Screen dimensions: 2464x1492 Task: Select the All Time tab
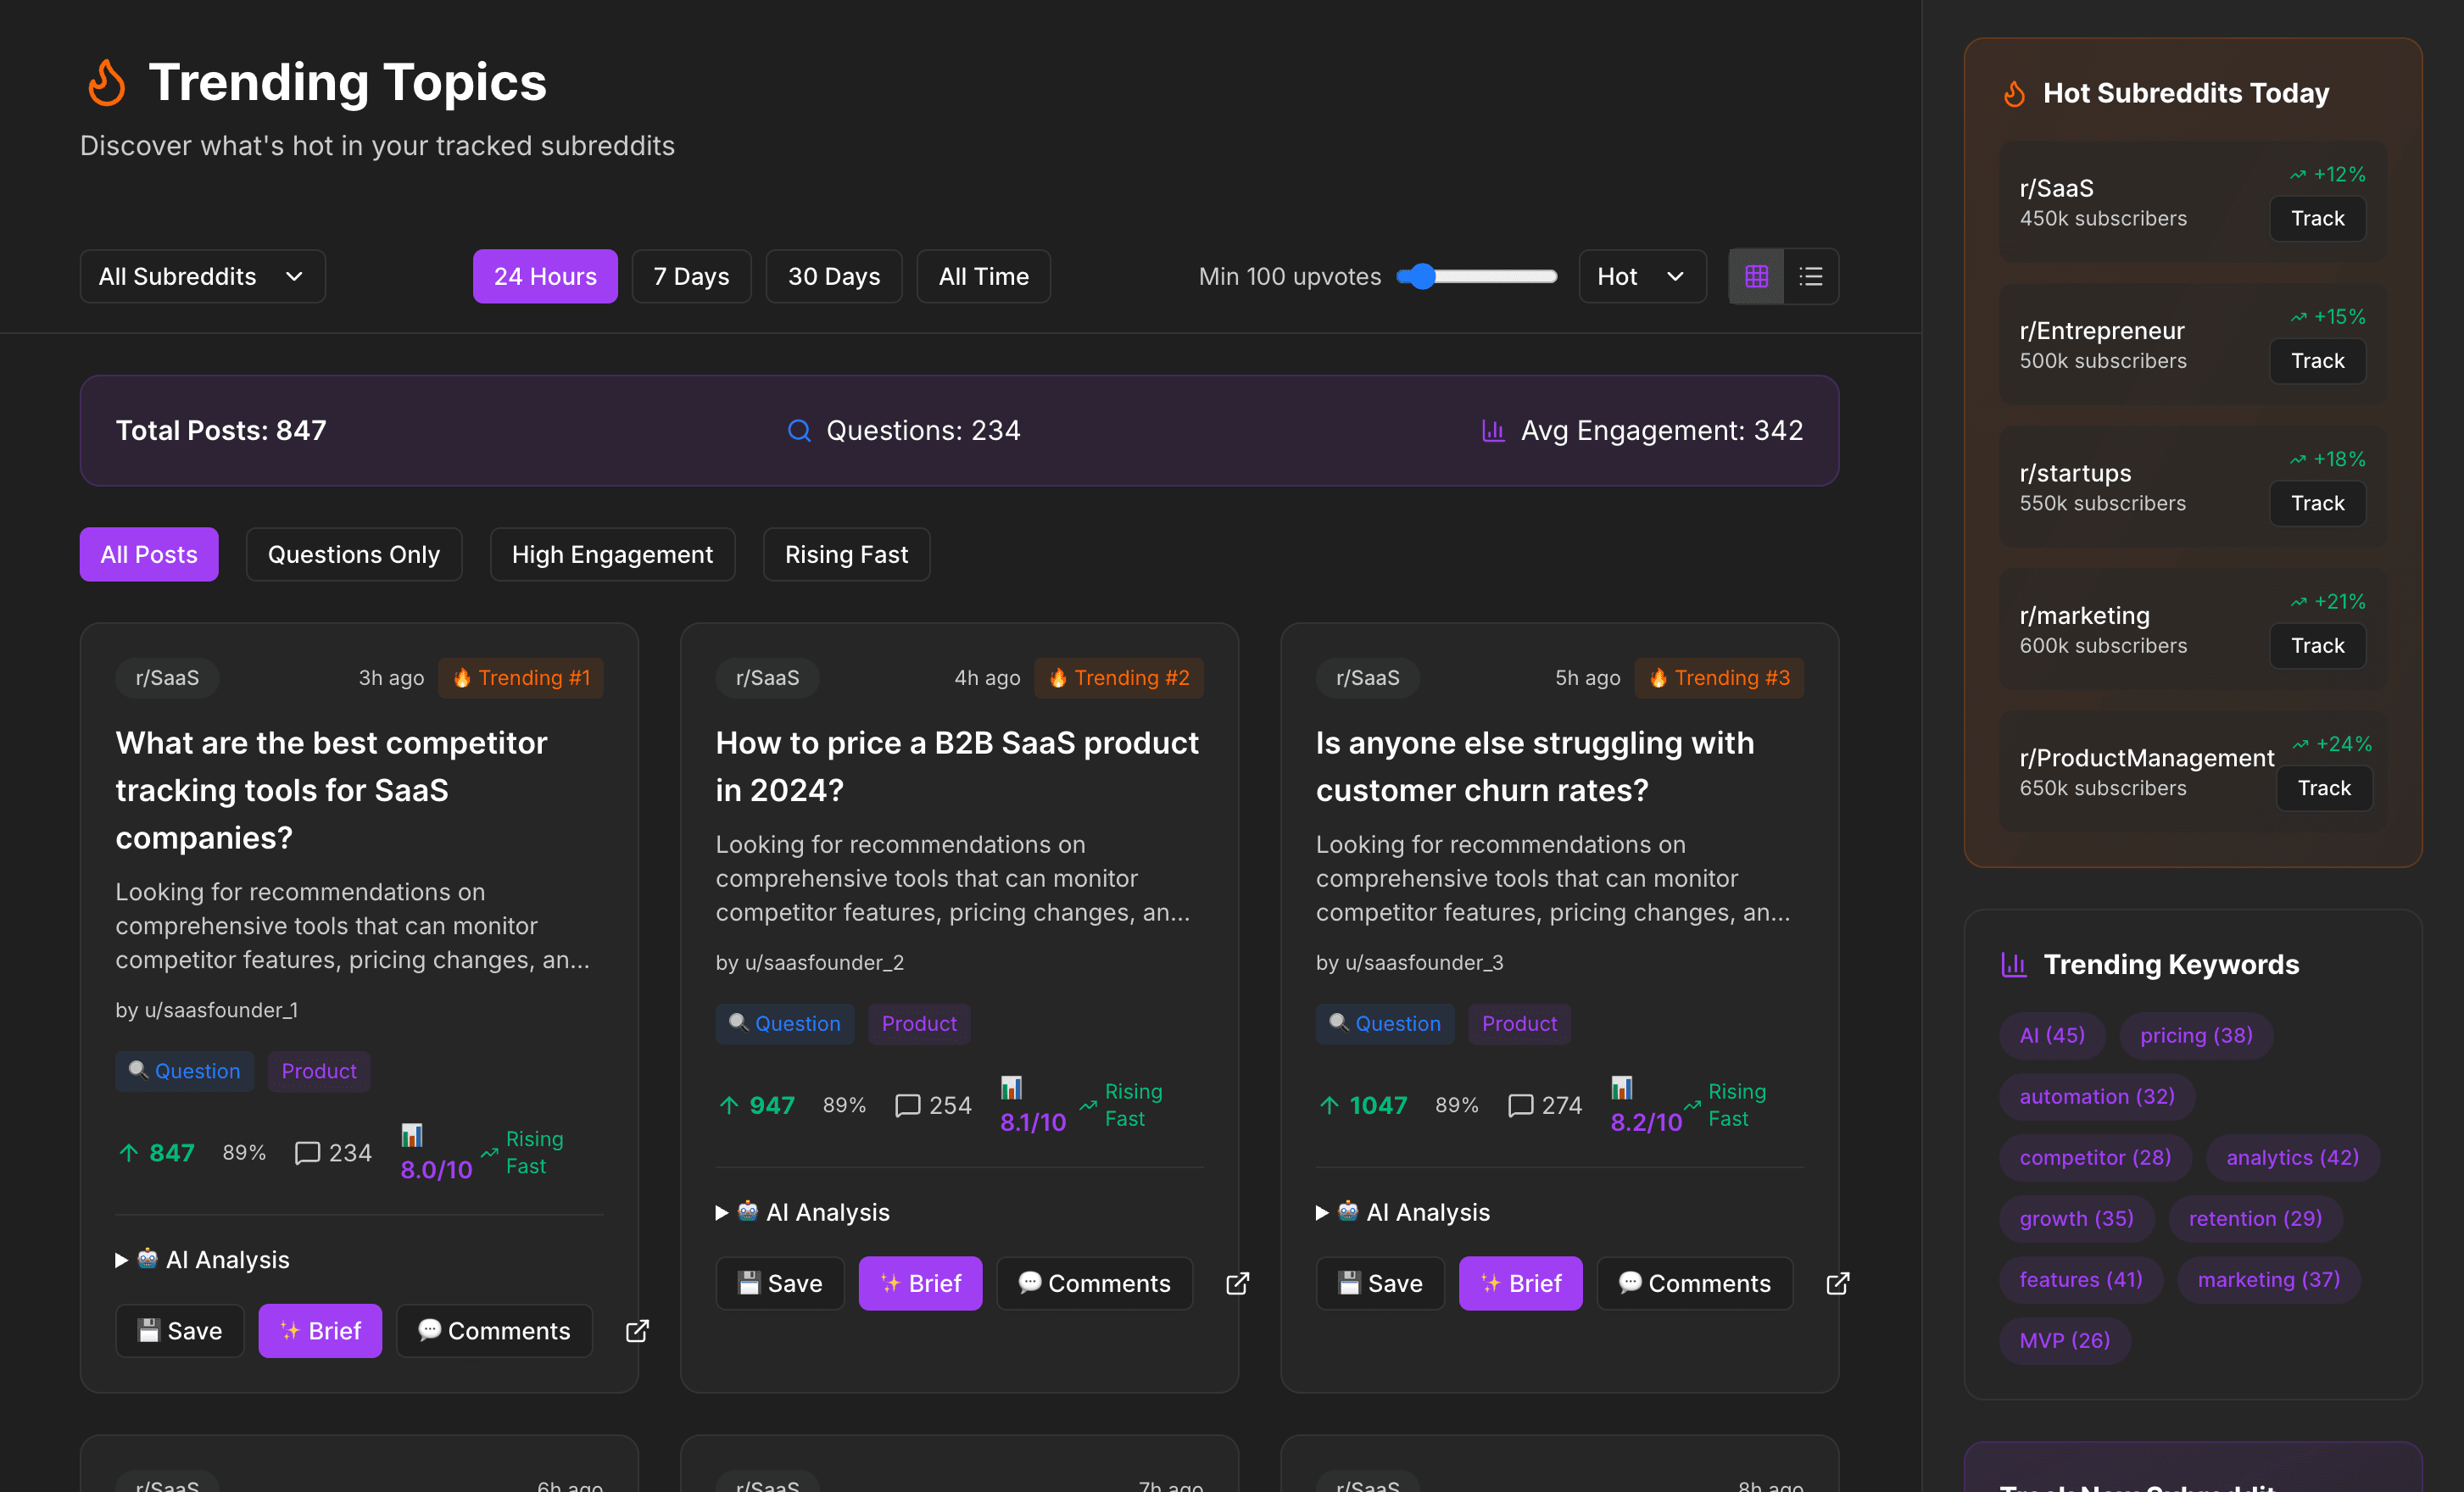[x=983, y=276]
